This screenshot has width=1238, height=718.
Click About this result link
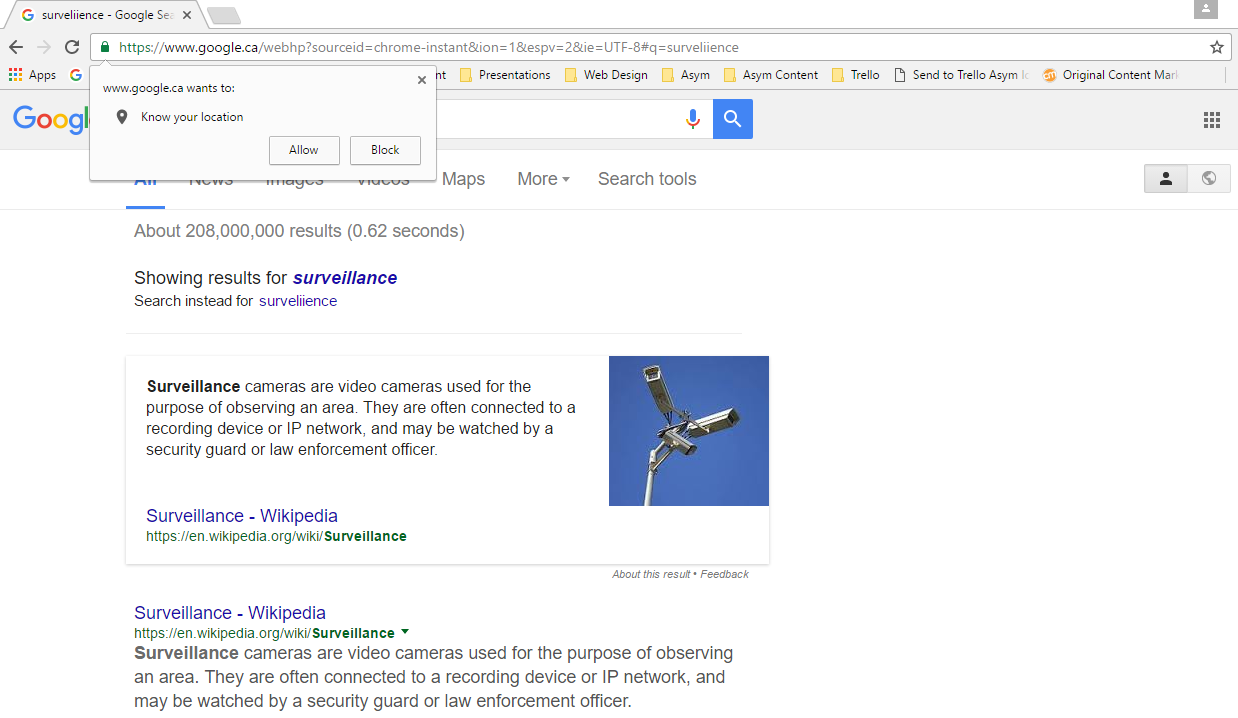coord(651,574)
